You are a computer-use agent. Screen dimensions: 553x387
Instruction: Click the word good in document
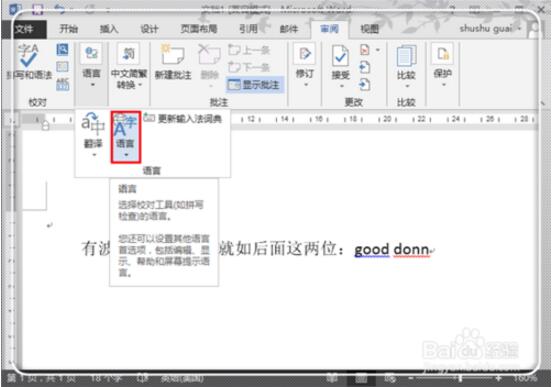pos(372,250)
